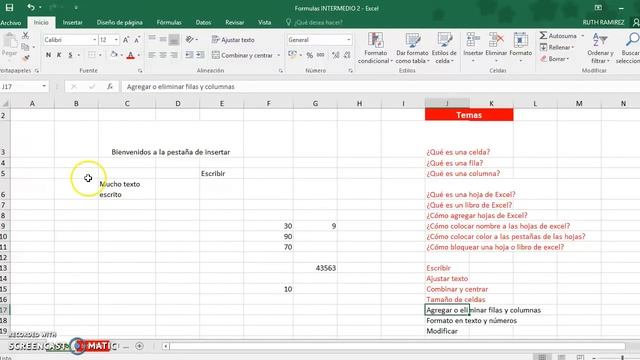The height and width of the screenshot is (360, 640).
Task: Click the Cut scissors icon
Action: (x=25, y=36)
